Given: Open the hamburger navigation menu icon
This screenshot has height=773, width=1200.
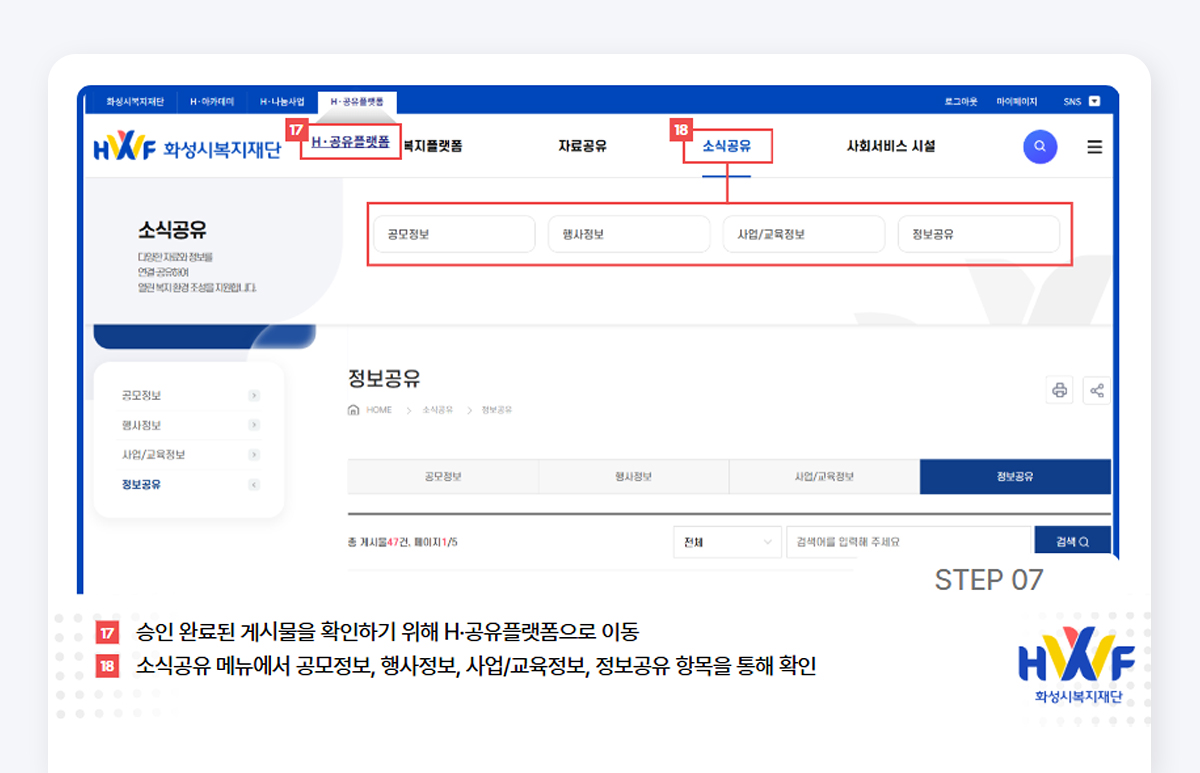Looking at the screenshot, I should 1095,146.
